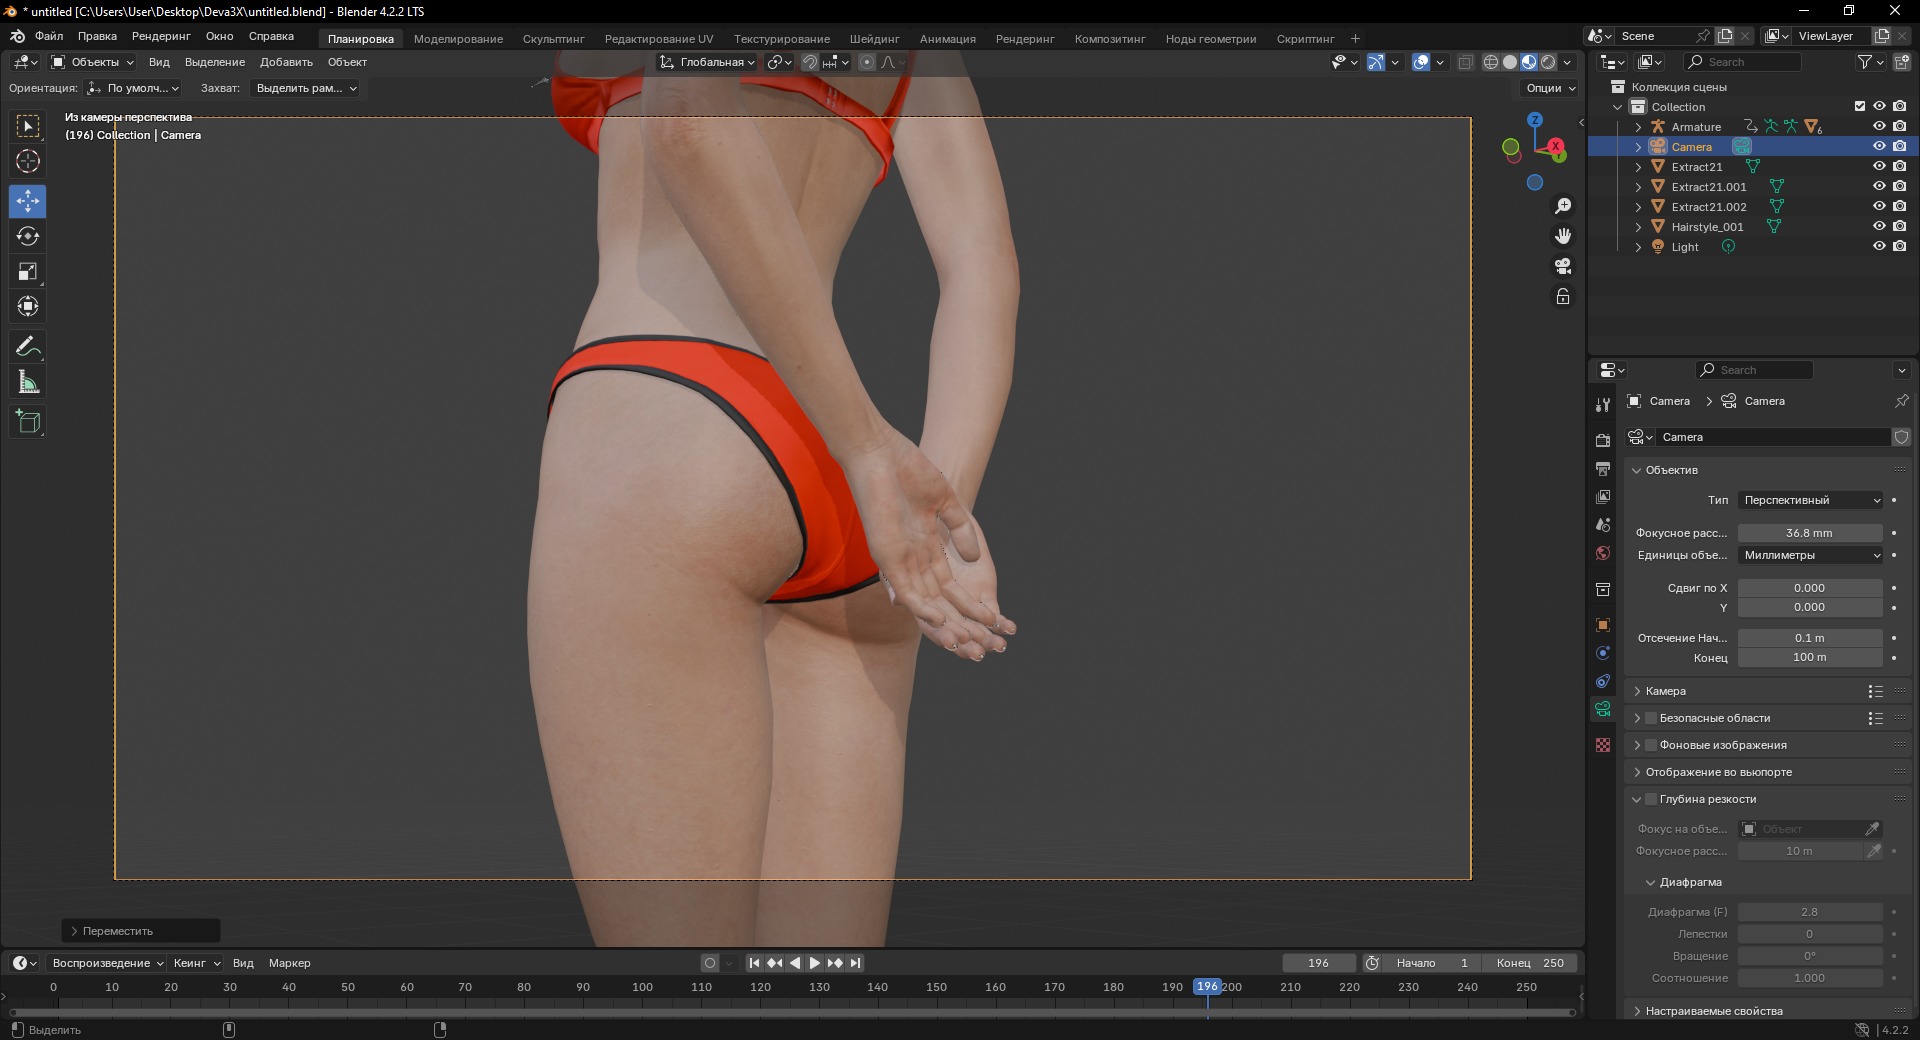Open the Объекты mode dropdown

tap(92, 62)
